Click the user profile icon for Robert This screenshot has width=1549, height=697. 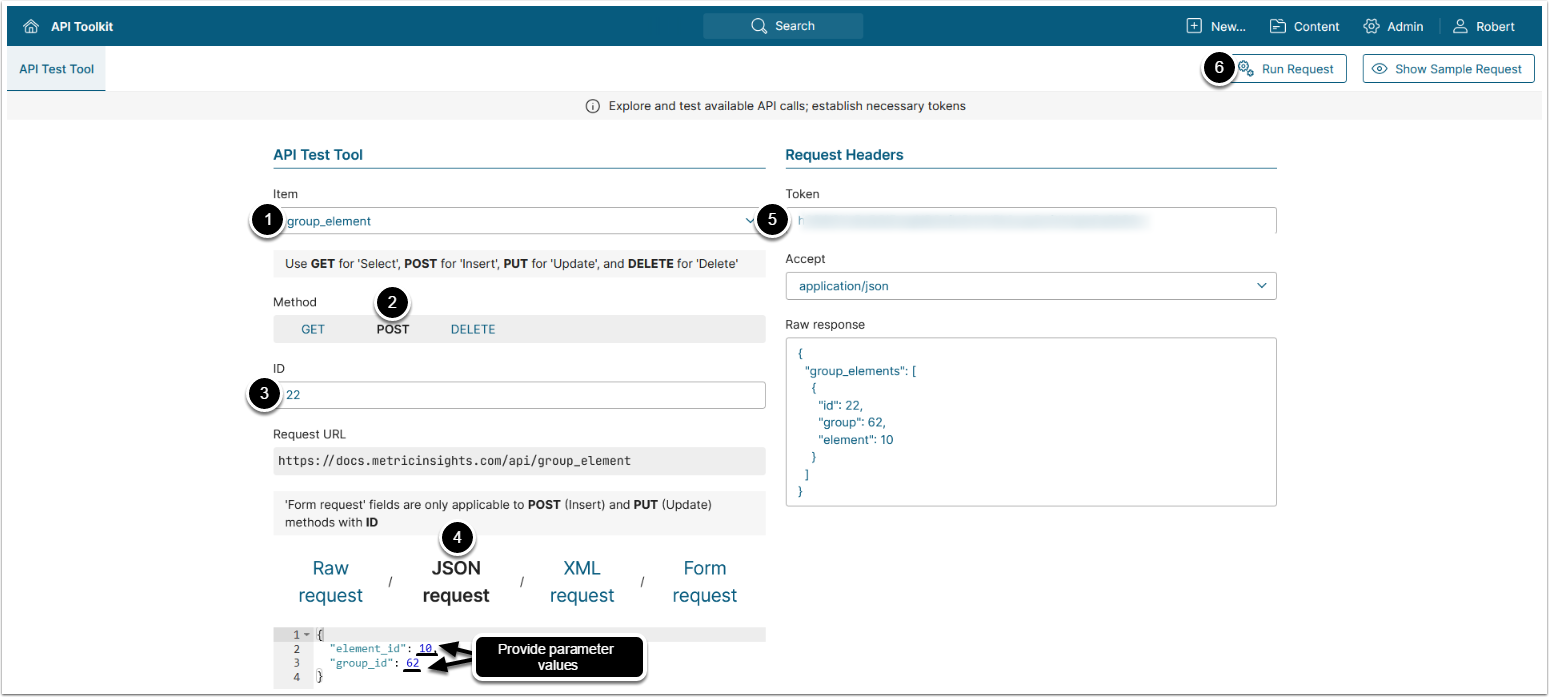tap(1460, 26)
